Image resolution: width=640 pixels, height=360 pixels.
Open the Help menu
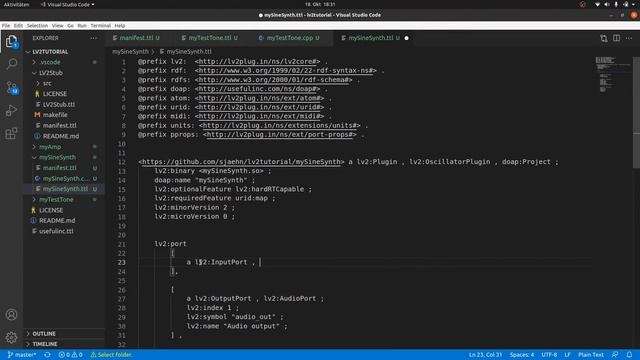click(120, 25)
